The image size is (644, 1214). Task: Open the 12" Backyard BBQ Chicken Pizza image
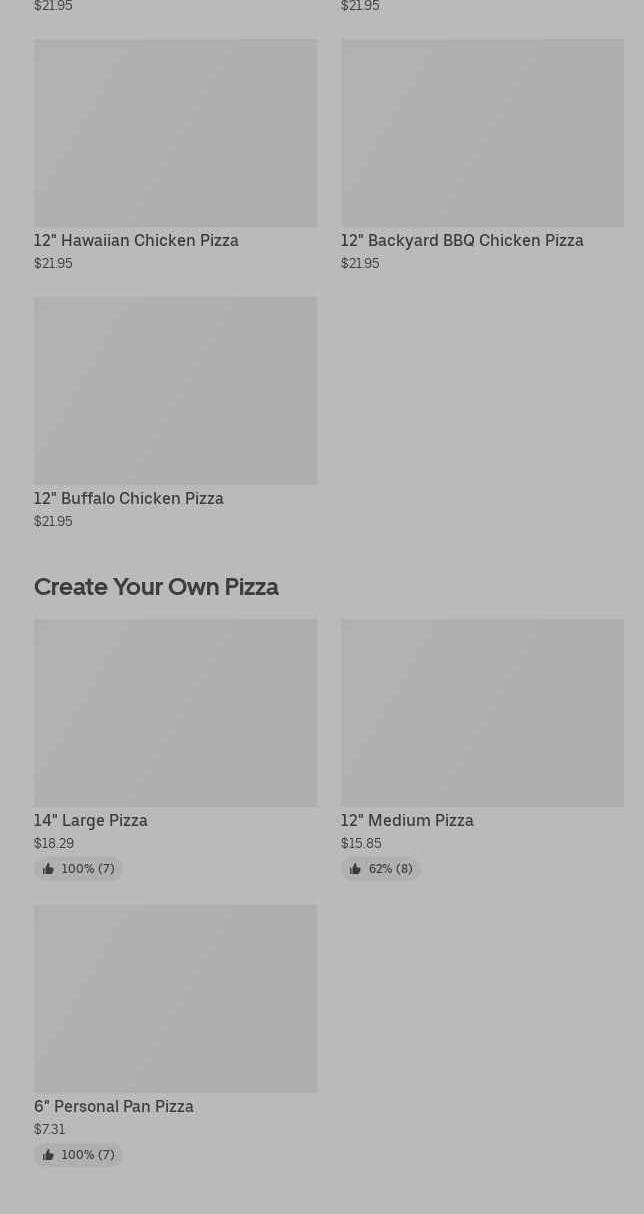pos(482,133)
